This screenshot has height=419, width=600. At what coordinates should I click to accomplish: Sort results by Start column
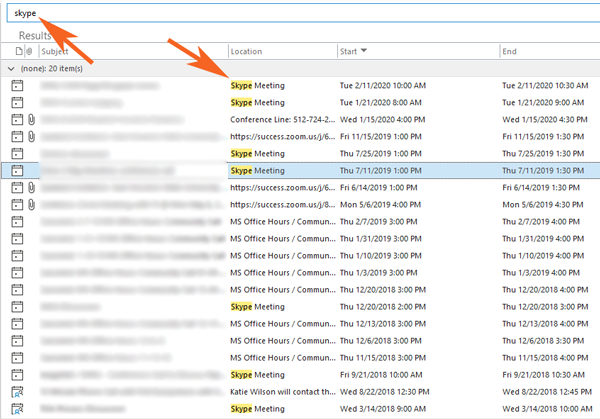click(353, 51)
